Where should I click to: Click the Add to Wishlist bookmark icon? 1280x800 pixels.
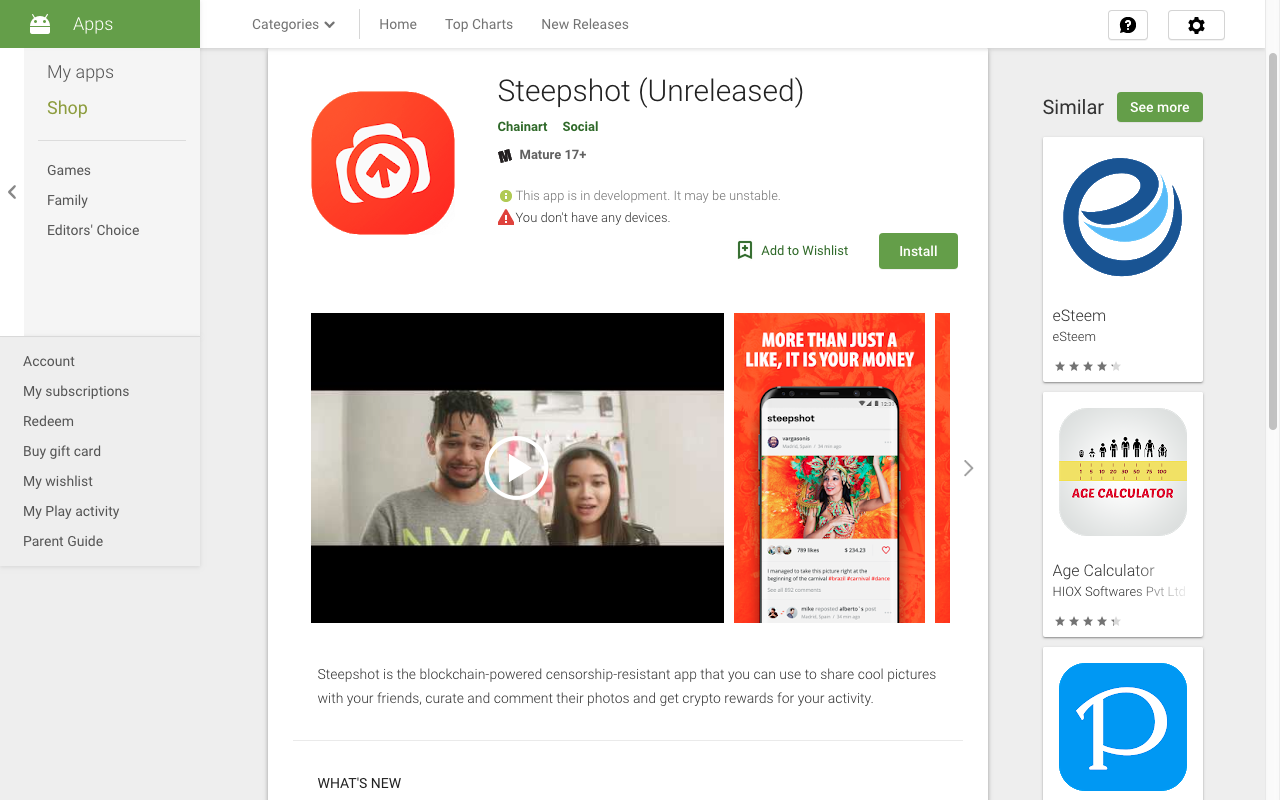click(744, 250)
